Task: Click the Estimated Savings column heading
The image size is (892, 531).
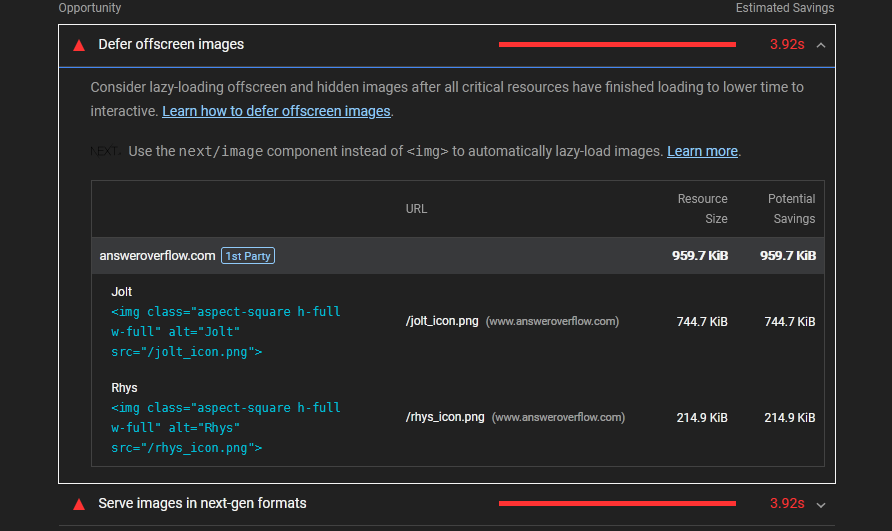Action: [x=785, y=8]
